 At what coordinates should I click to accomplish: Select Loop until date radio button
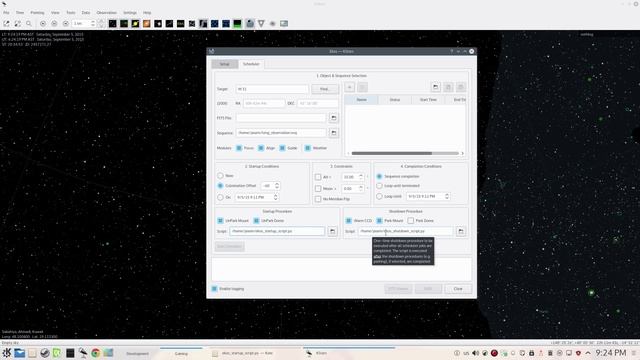coord(379,196)
